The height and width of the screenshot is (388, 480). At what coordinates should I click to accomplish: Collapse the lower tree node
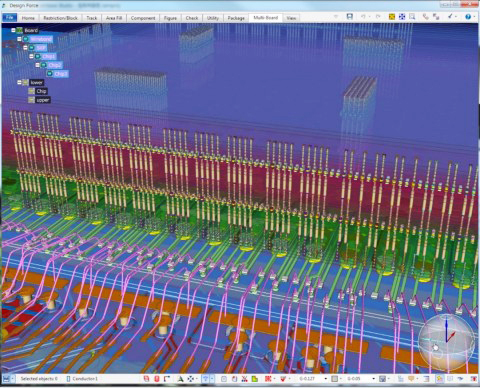pyautogui.click(x=19, y=82)
